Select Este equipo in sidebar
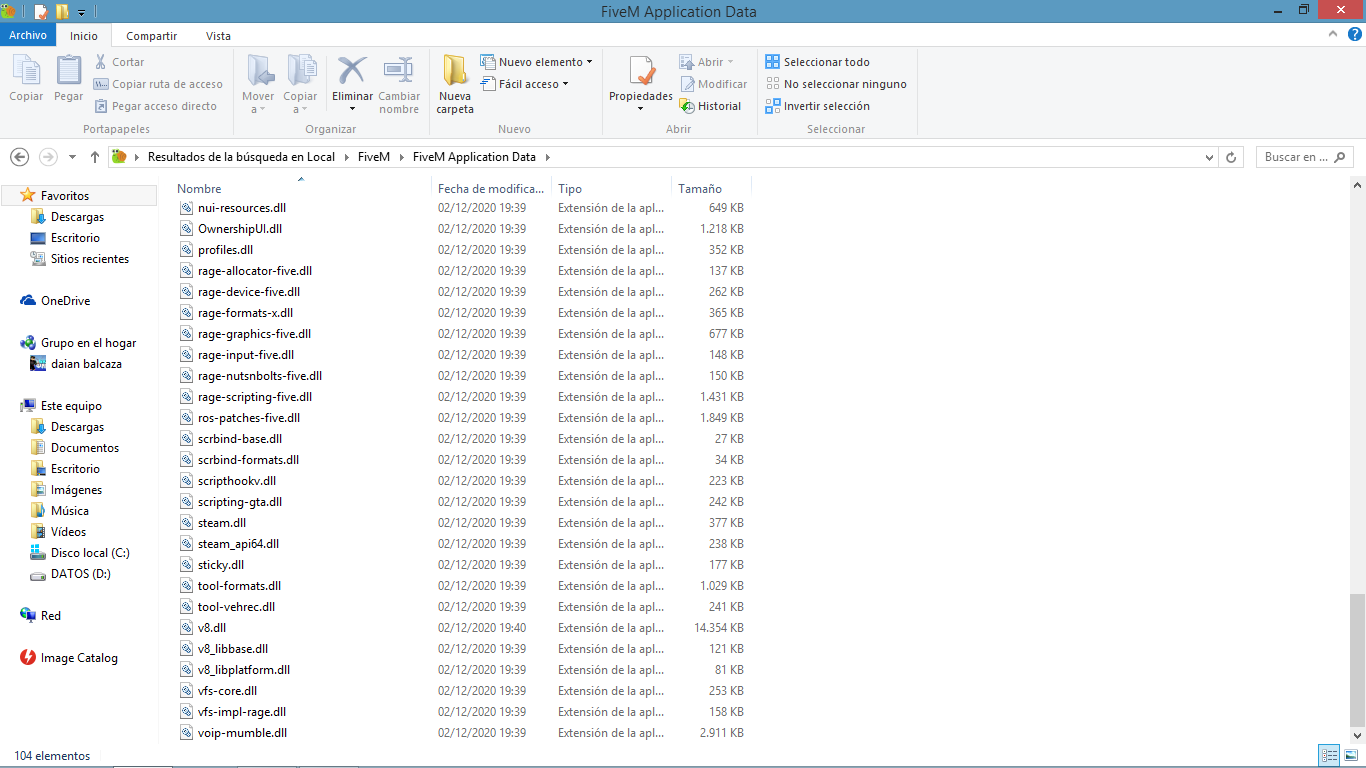Viewport: 1366px width, 768px height. (x=71, y=406)
